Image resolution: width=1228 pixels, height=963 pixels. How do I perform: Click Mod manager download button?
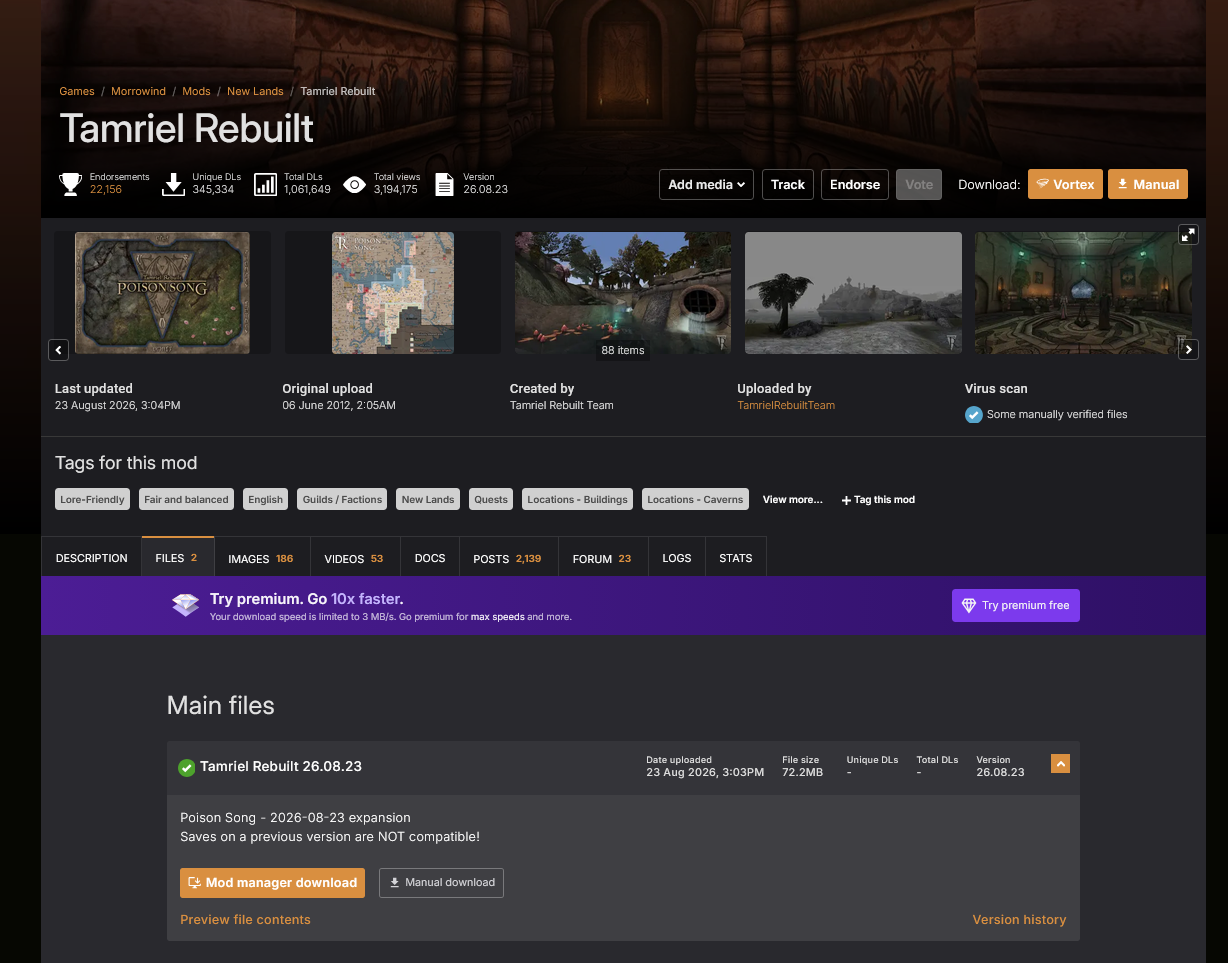point(272,883)
